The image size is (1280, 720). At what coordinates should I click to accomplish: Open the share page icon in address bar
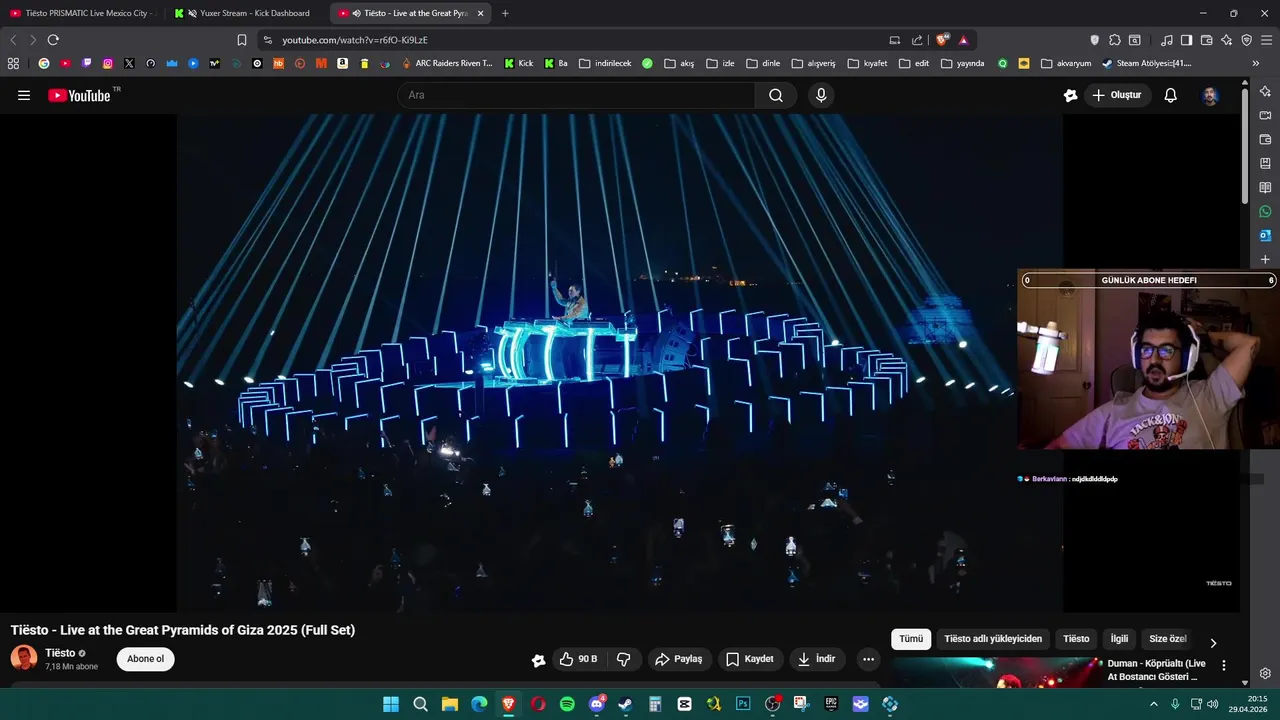pyautogui.click(x=917, y=40)
